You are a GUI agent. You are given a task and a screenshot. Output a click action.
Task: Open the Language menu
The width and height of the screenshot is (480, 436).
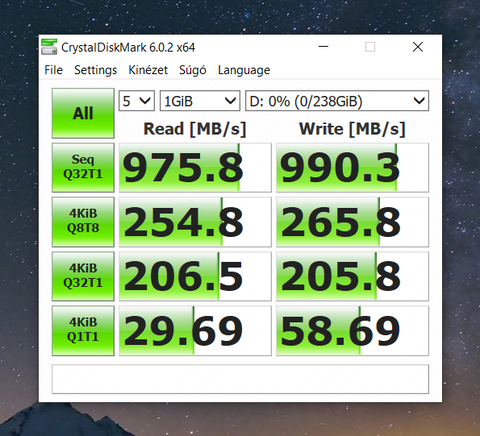click(244, 70)
